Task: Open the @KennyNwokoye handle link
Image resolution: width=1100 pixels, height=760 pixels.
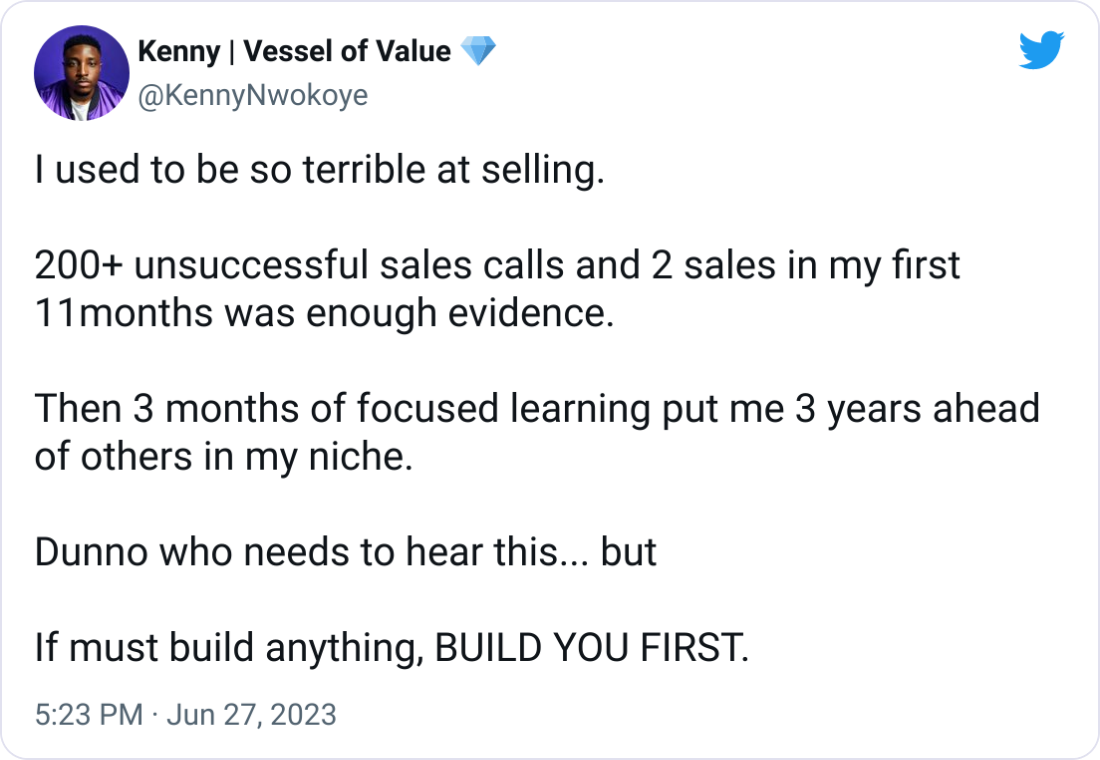Action: click(253, 95)
